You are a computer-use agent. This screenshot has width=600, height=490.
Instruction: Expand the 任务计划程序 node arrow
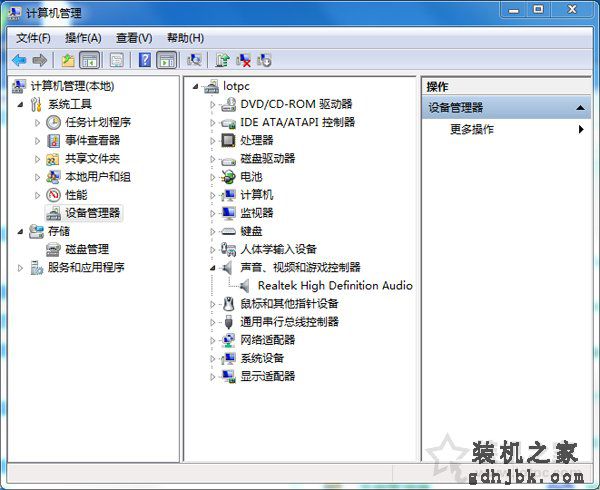[x=37, y=122]
